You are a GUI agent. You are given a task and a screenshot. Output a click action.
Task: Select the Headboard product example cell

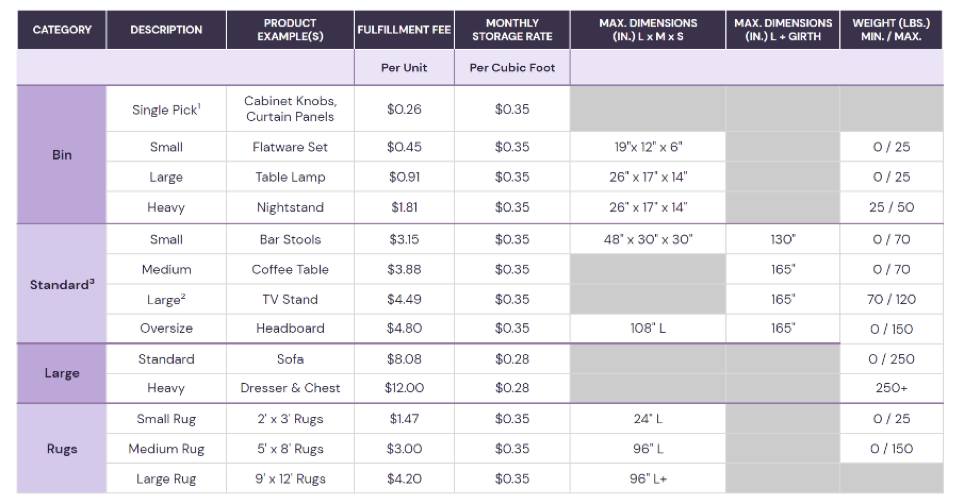coord(290,328)
